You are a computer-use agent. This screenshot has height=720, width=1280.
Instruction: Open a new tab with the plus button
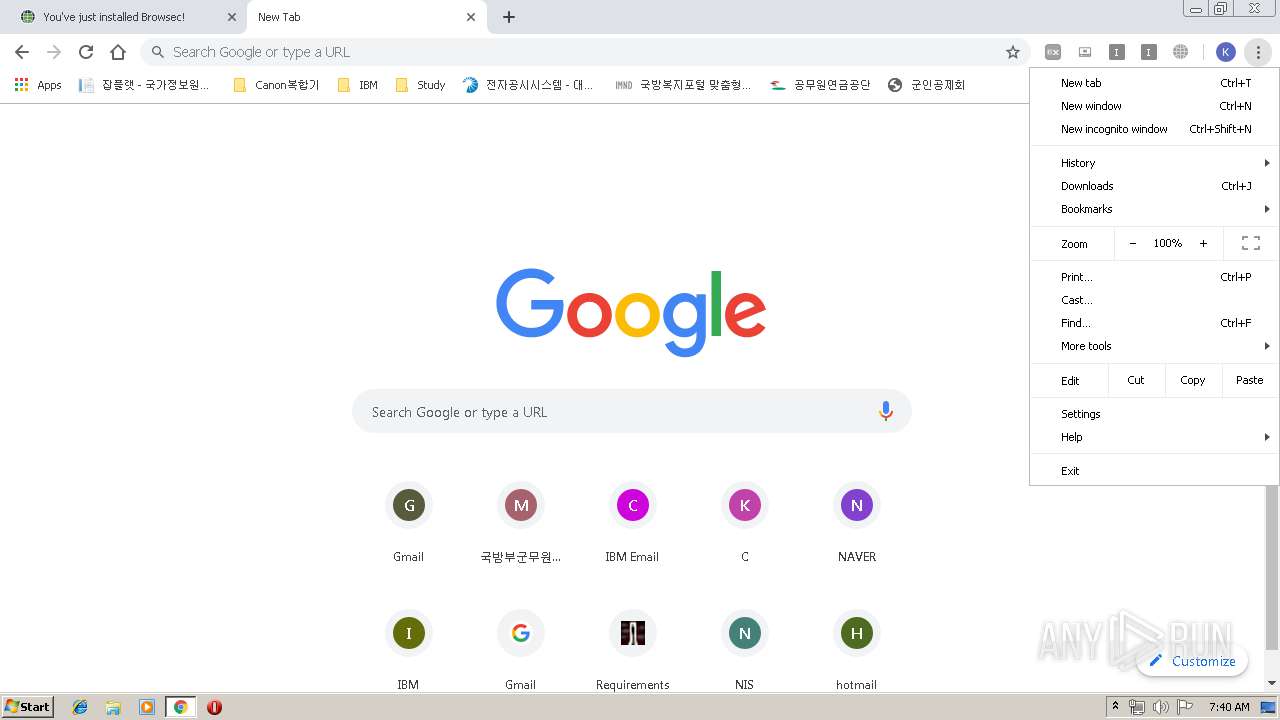pos(509,17)
